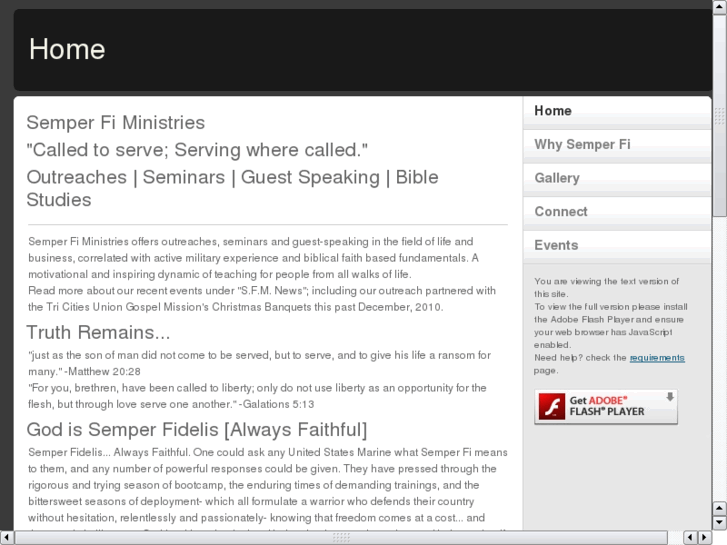Click the horizontal scrollbar right arrow

[704, 538]
